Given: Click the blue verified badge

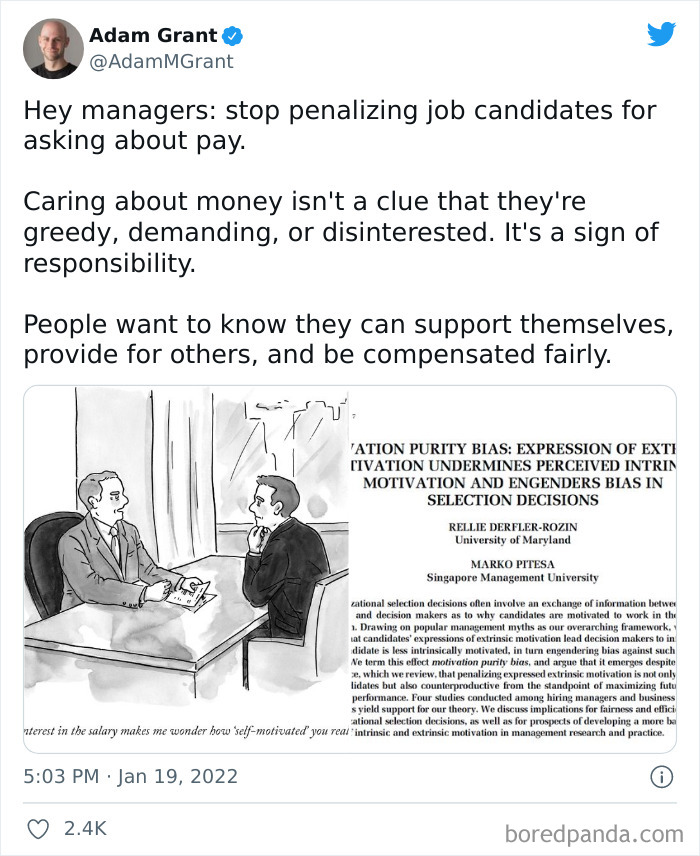Looking at the screenshot, I should pos(232,36).
